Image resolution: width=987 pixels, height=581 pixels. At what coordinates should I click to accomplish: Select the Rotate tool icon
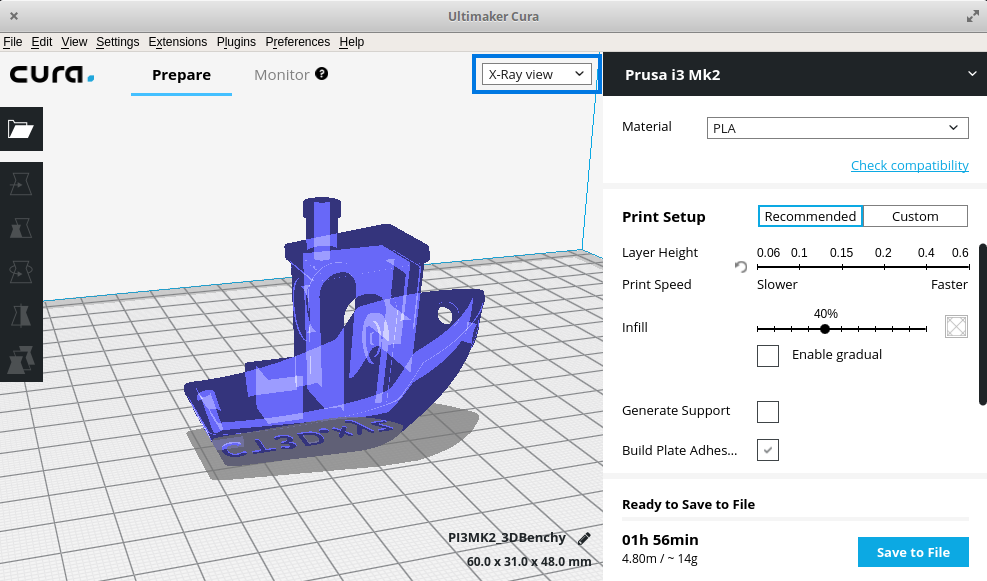pyautogui.click(x=21, y=272)
